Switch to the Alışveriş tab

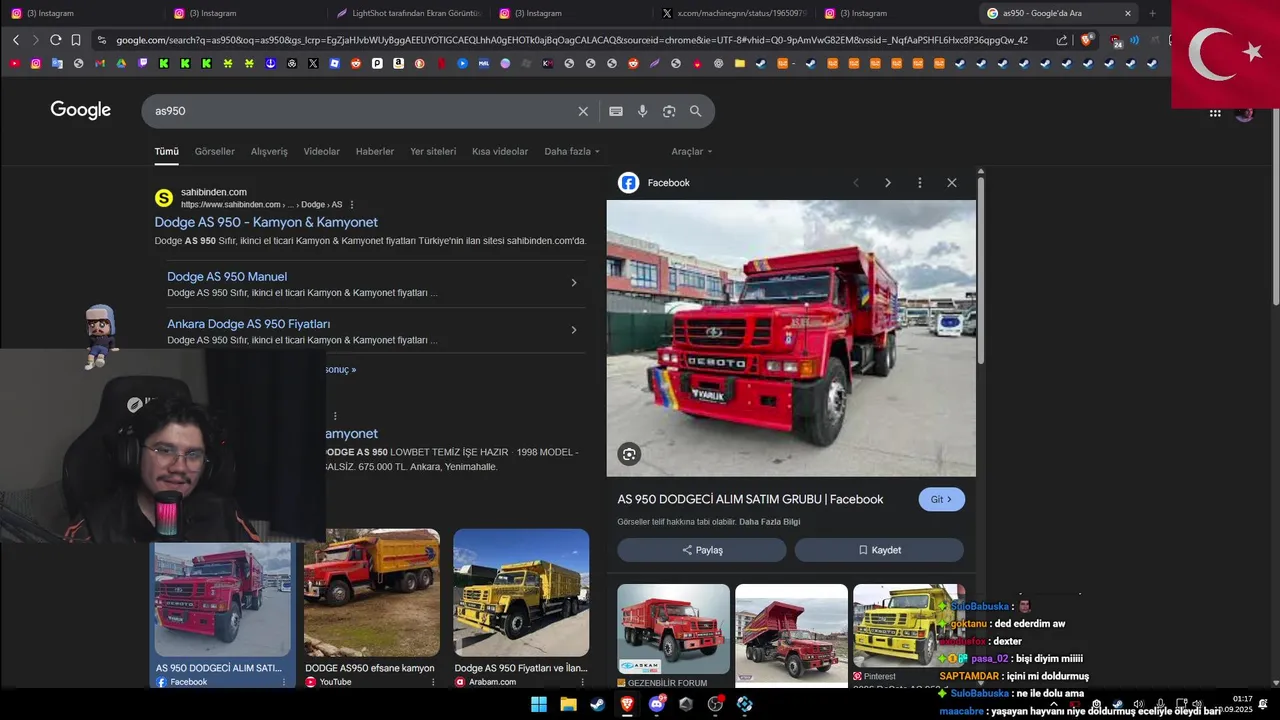point(269,152)
